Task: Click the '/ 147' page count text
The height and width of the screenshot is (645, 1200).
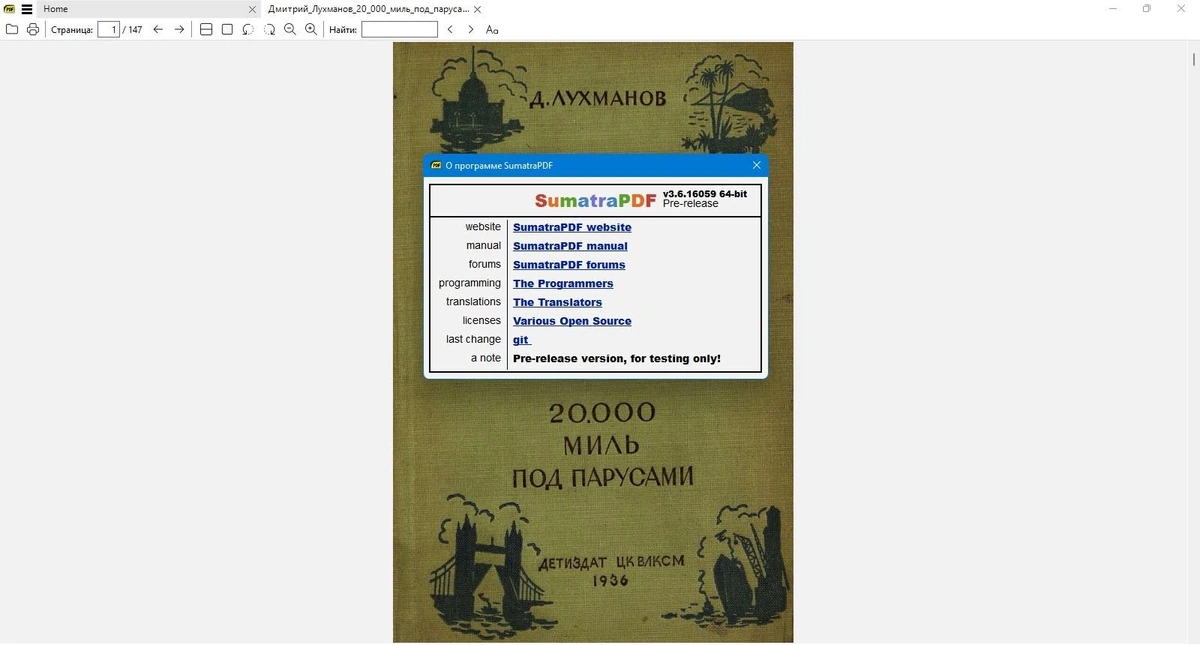Action: [x=132, y=30]
